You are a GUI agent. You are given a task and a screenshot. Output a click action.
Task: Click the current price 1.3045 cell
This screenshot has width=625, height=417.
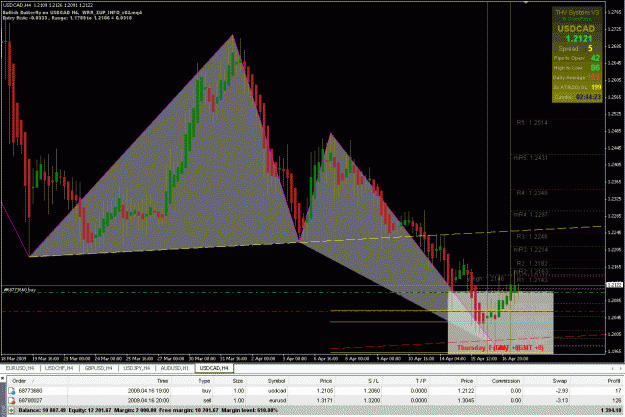(x=466, y=400)
